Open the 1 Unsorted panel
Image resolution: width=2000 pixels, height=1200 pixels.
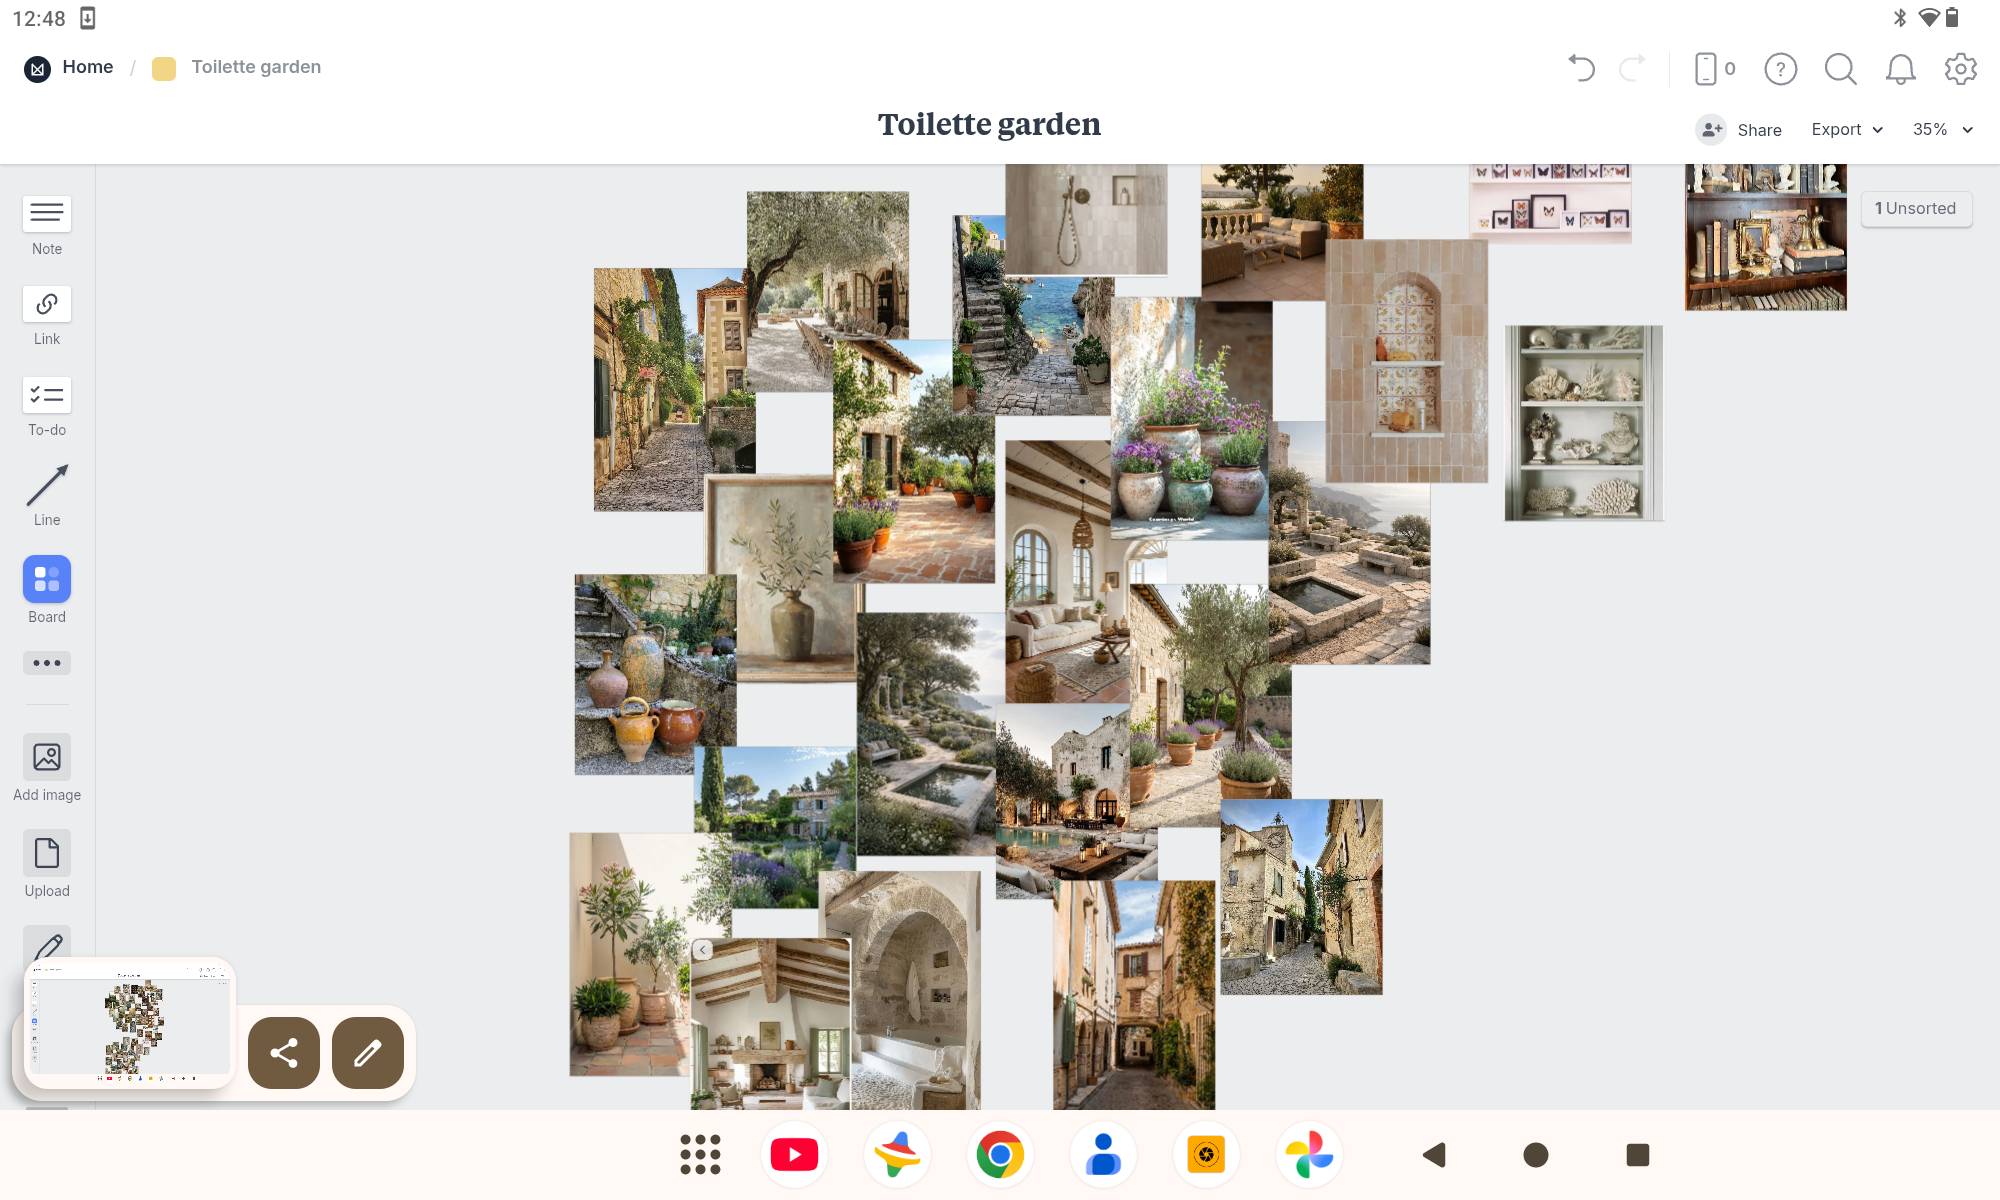pyautogui.click(x=1915, y=208)
